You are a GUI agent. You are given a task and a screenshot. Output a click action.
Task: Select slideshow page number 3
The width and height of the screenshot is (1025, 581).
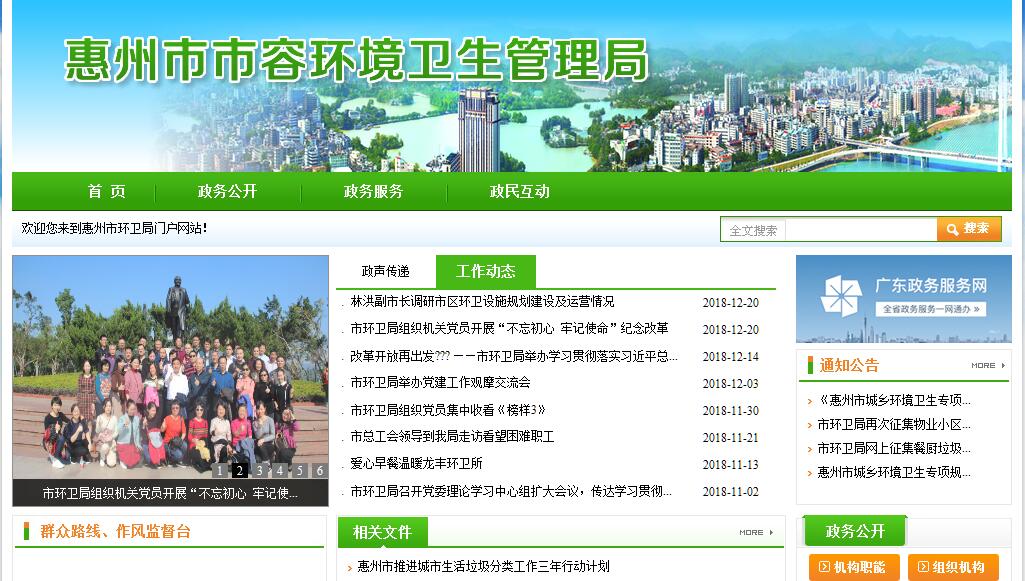click(x=260, y=470)
